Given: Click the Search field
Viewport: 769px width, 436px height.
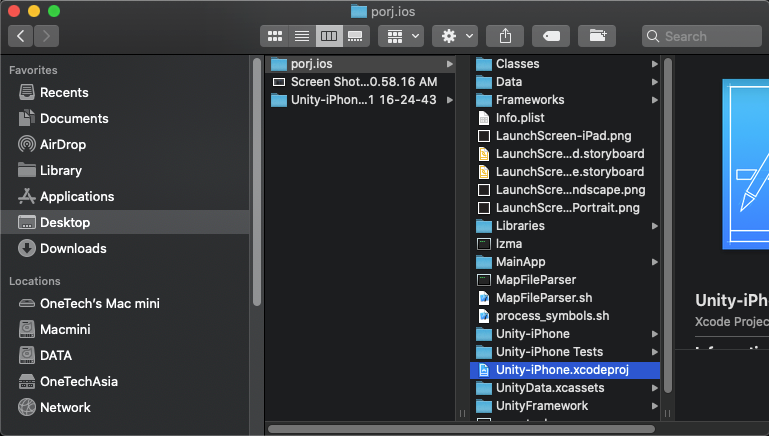Looking at the screenshot, I should 702,36.
